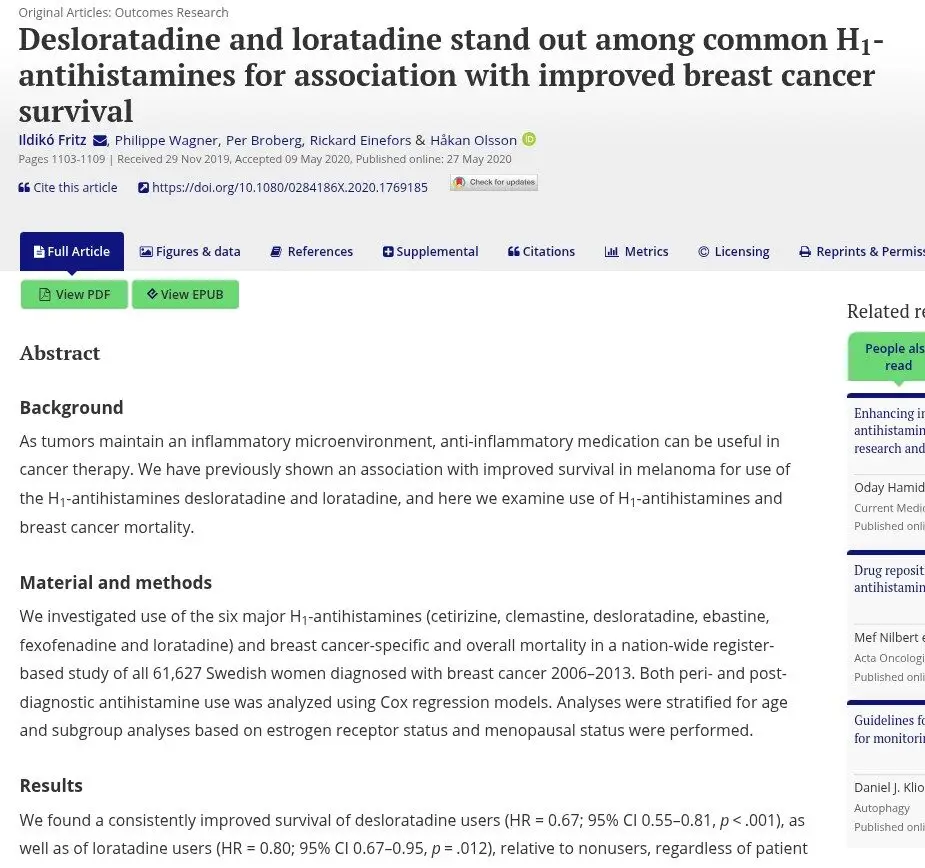This screenshot has height=868, width=925.
Task: Open the ORCID icon next to Håkan Olsson
Action: (x=529, y=139)
